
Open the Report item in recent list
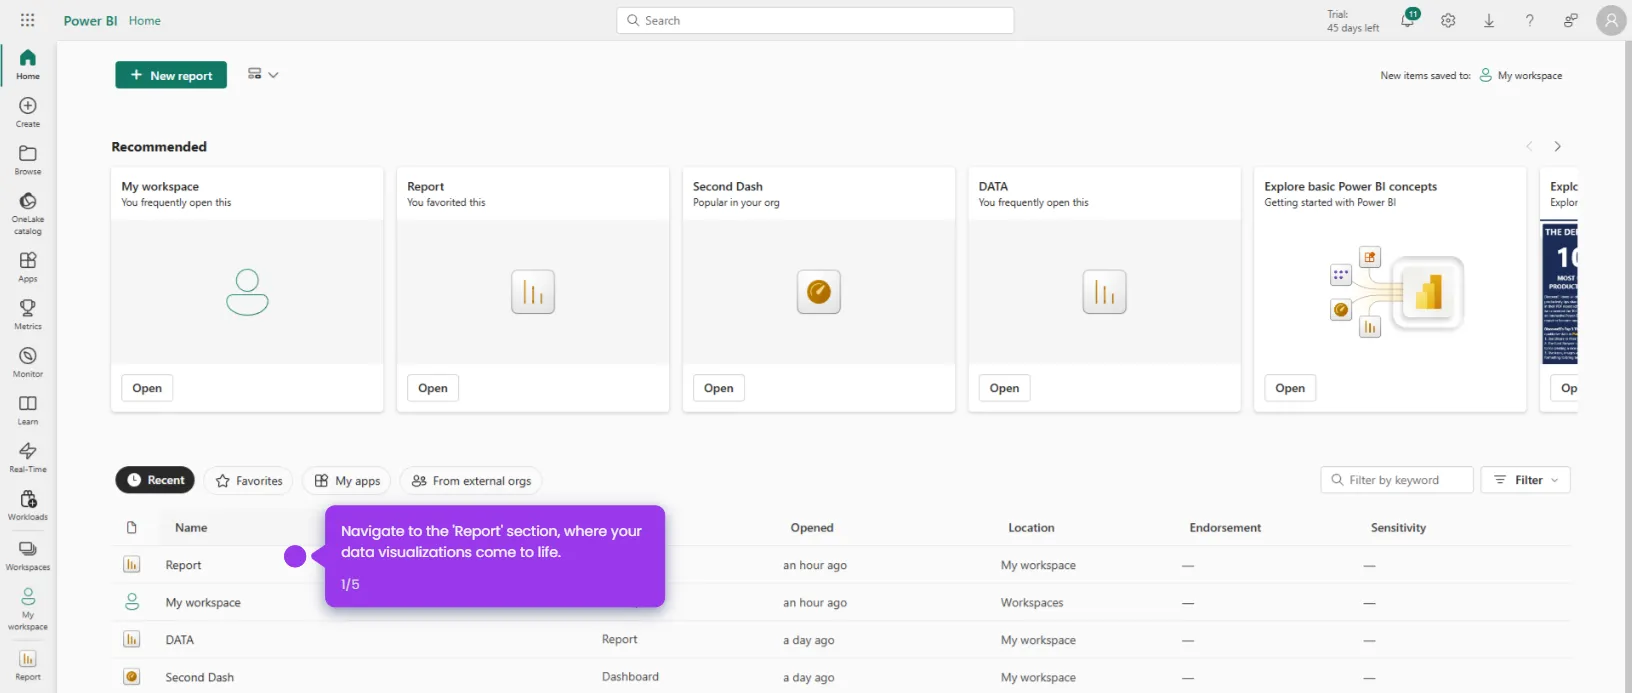(183, 565)
